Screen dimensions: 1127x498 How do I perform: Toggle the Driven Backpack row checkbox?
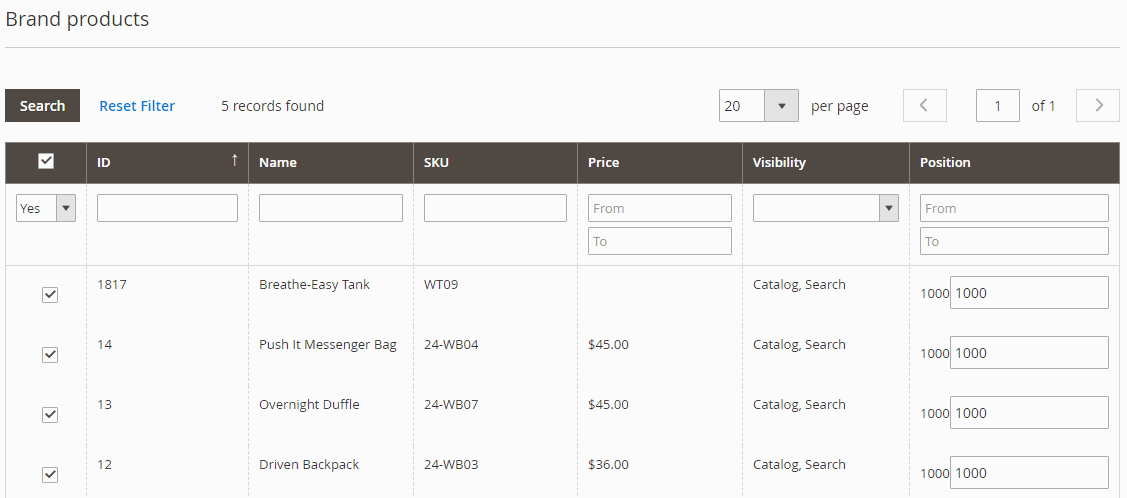tap(50, 474)
